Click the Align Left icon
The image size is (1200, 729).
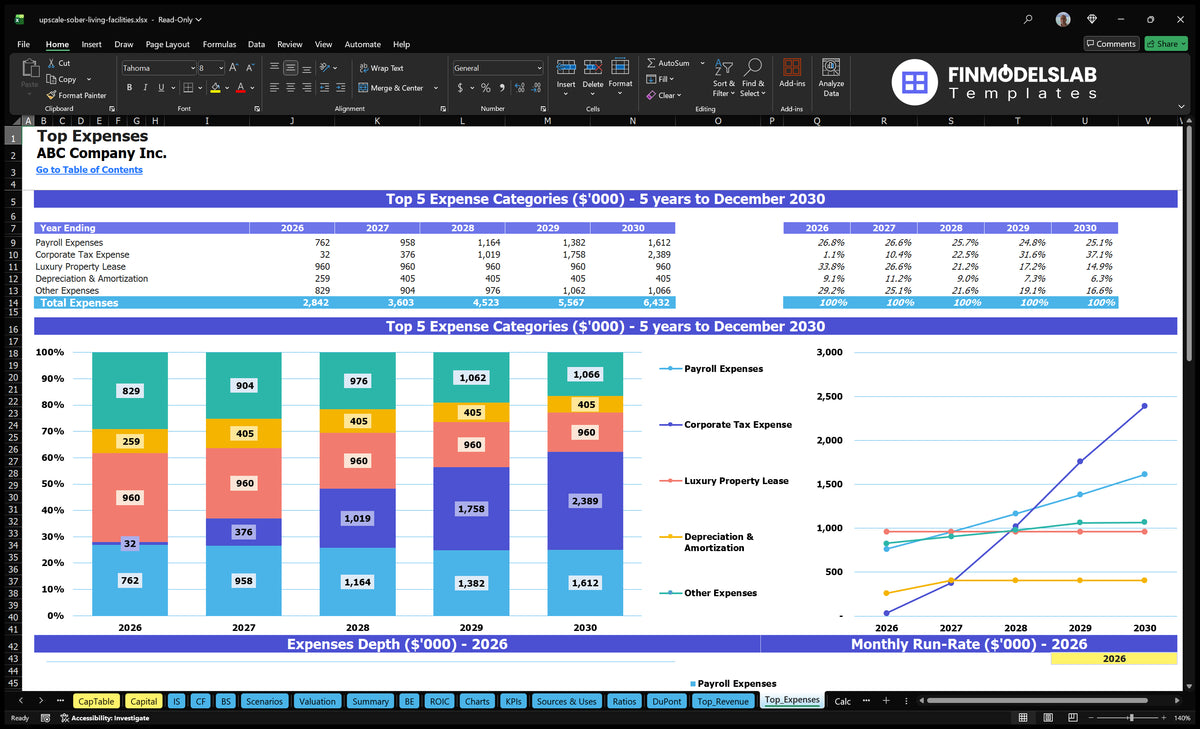pyautogui.click(x=274, y=88)
